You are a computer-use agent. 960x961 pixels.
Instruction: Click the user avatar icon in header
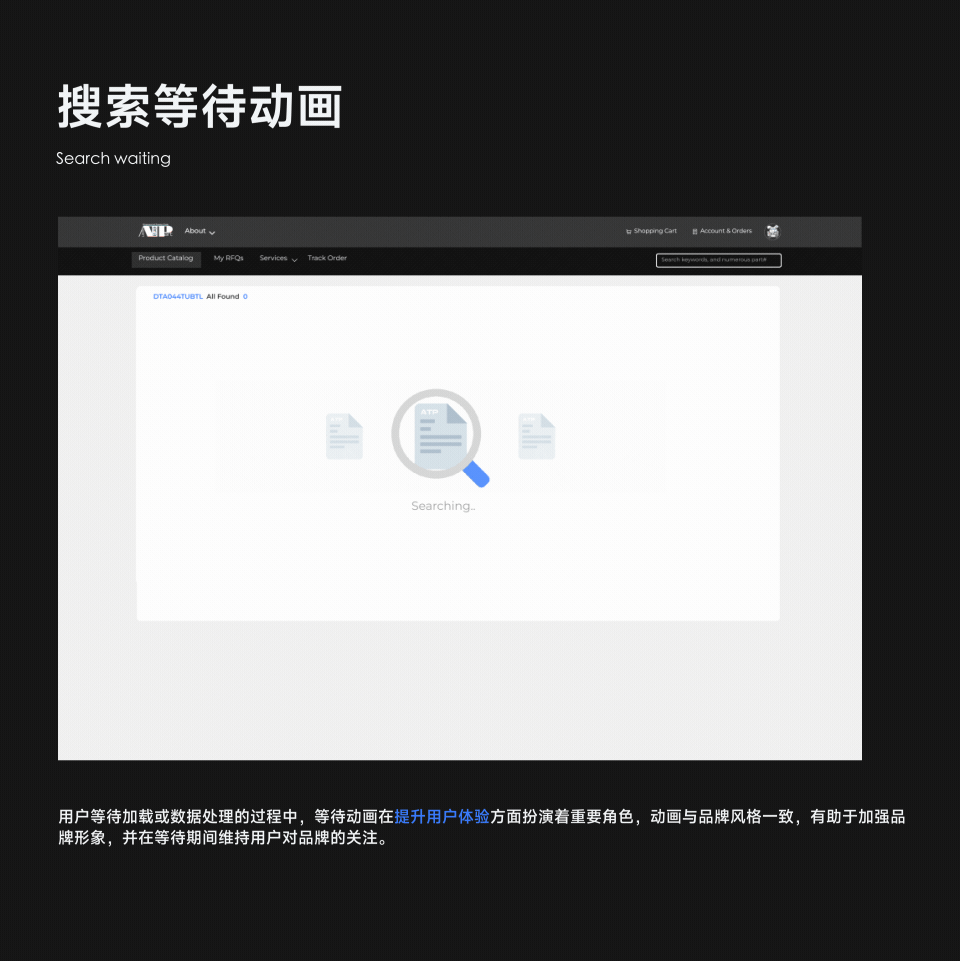coord(772,231)
